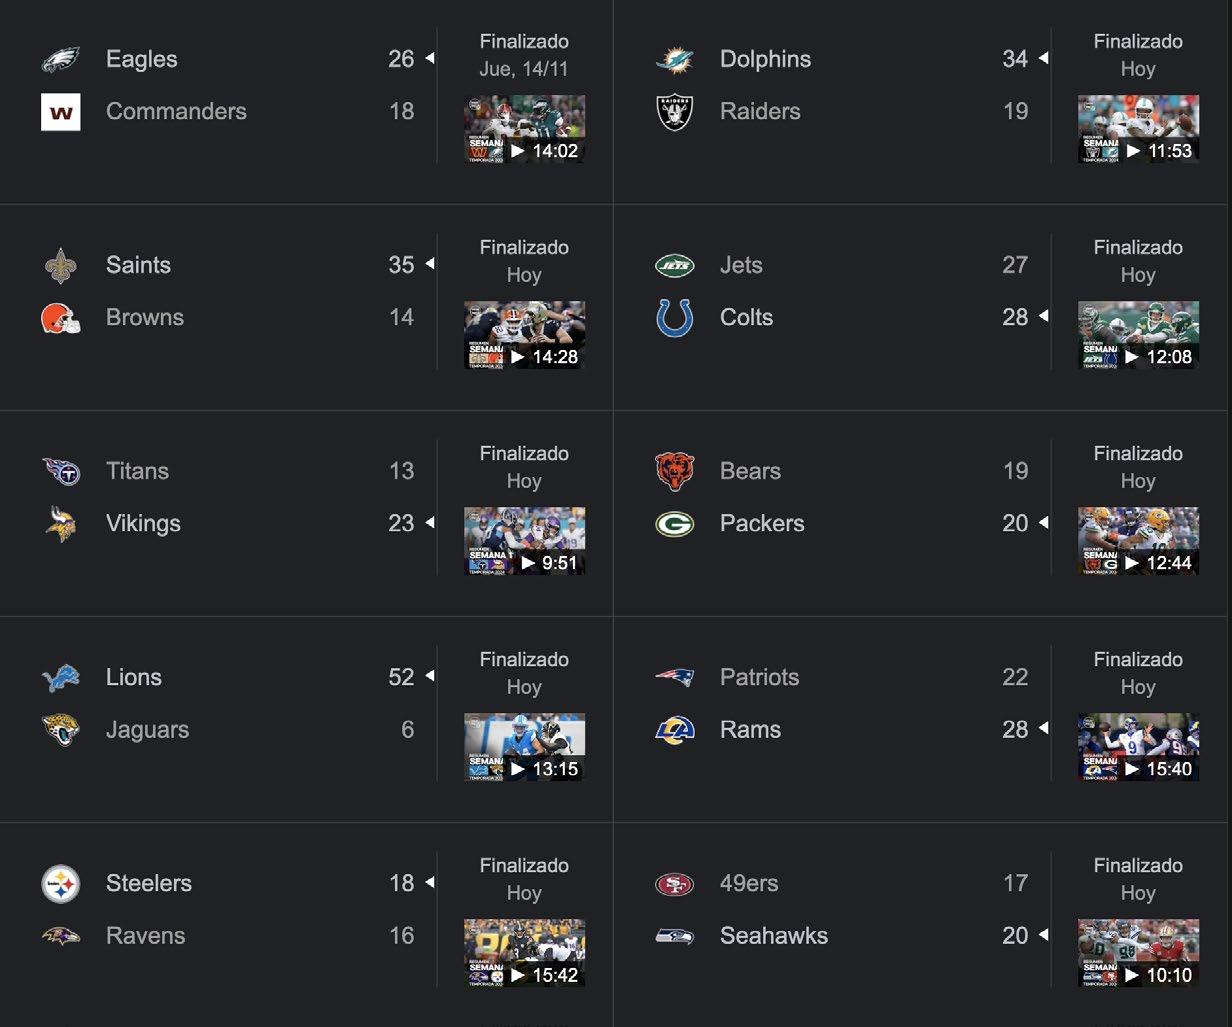Play the Lions vs Jaguars 13:15 recap
Image resolution: width=1232 pixels, height=1027 pixels.
coord(524,747)
